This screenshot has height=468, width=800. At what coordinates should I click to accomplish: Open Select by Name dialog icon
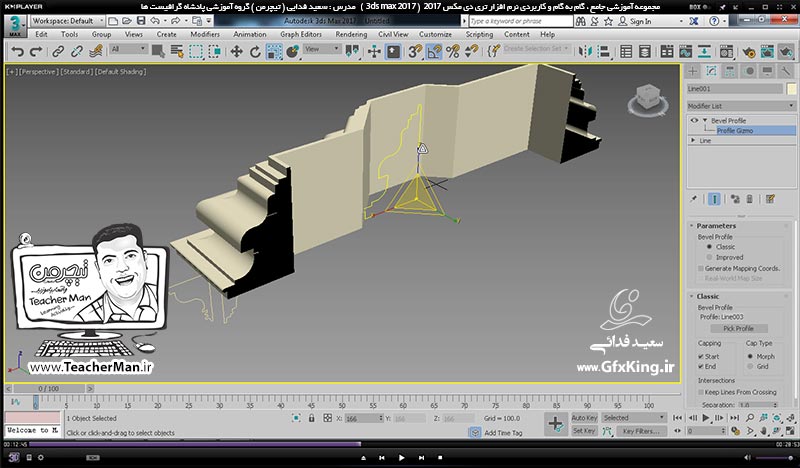(177, 52)
